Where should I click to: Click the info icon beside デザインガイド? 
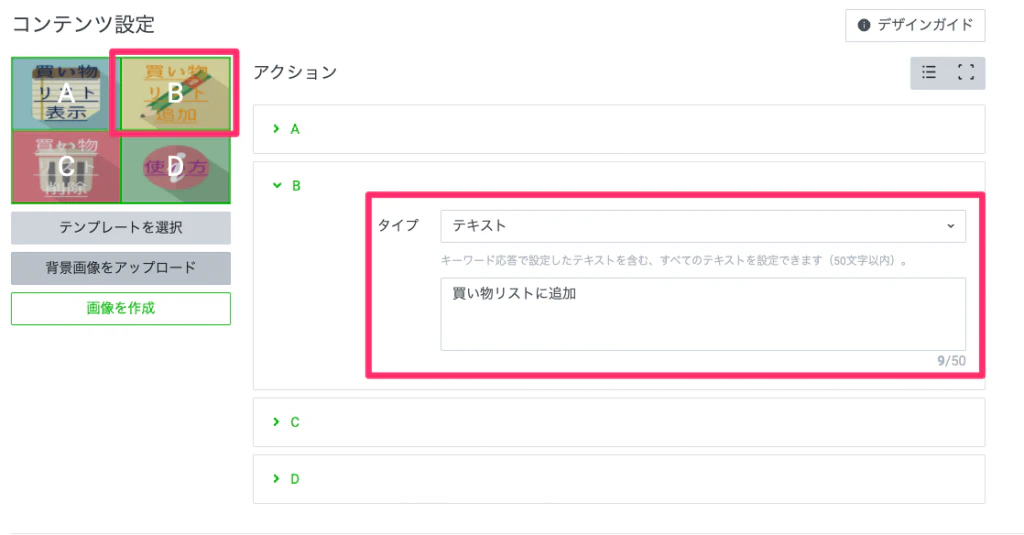click(x=864, y=26)
